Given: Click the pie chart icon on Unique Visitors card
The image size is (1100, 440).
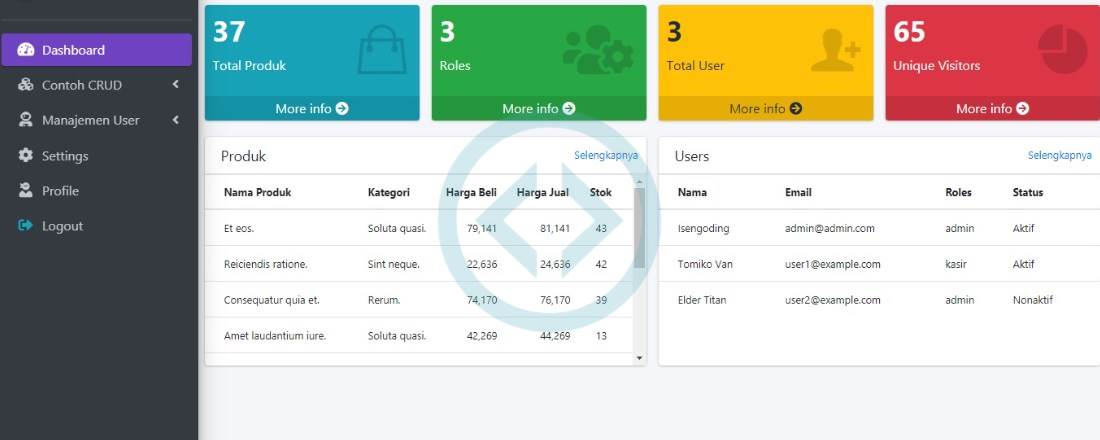Looking at the screenshot, I should click(1062, 50).
